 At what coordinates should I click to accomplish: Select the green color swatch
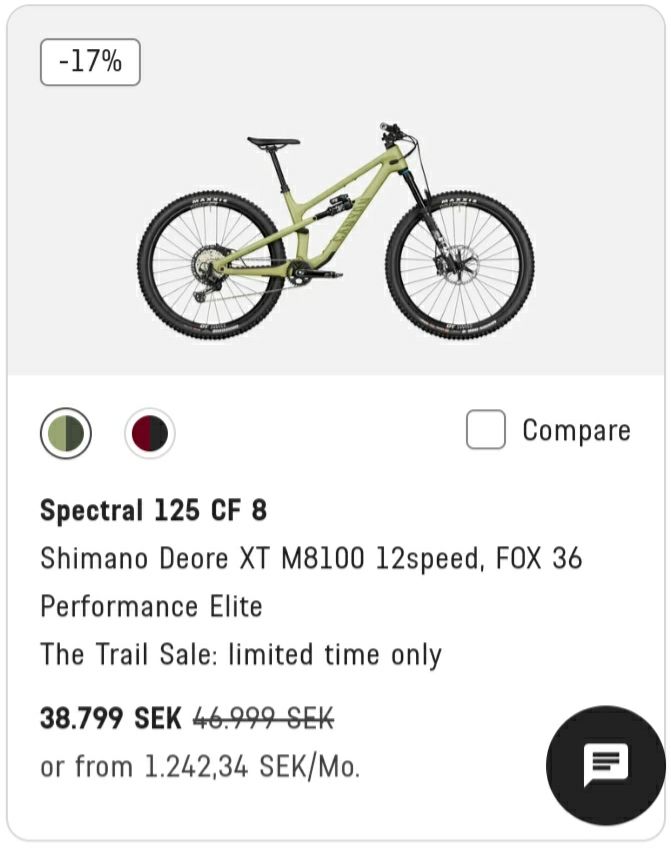click(x=66, y=433)
